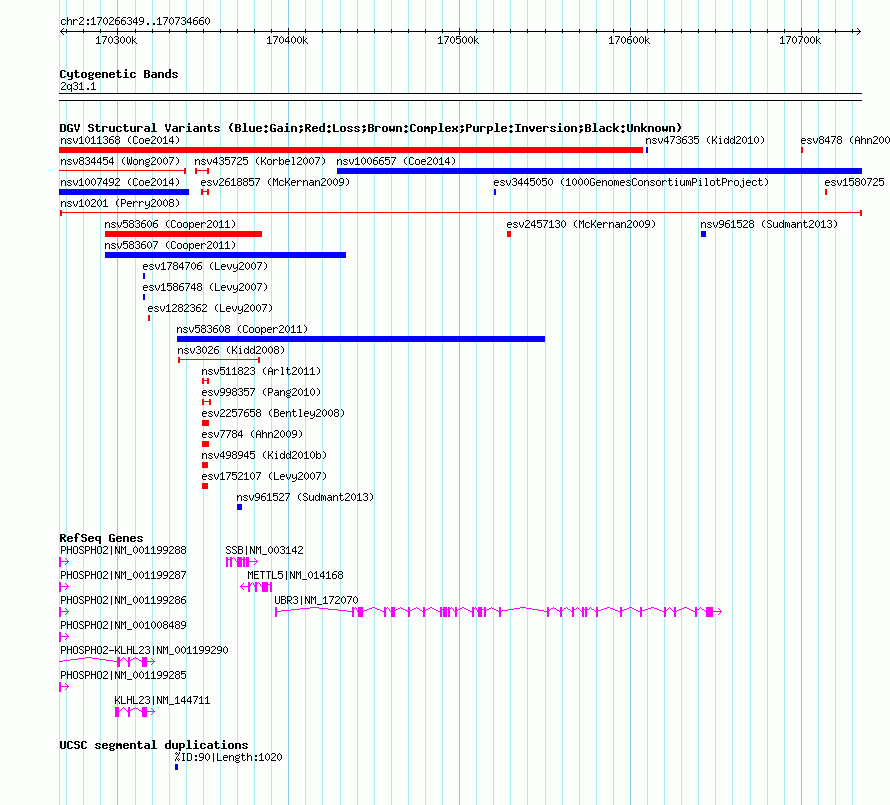Click the 170700k ruler label
Screen dimensions: 890x805
click(800, 40)
